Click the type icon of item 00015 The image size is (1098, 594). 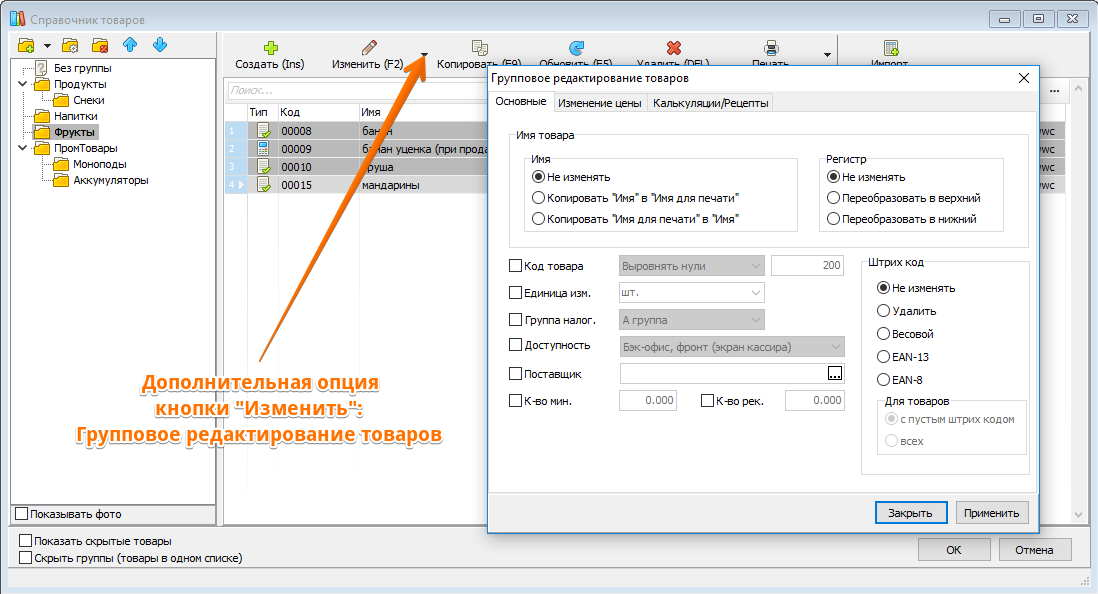point(263,185)
